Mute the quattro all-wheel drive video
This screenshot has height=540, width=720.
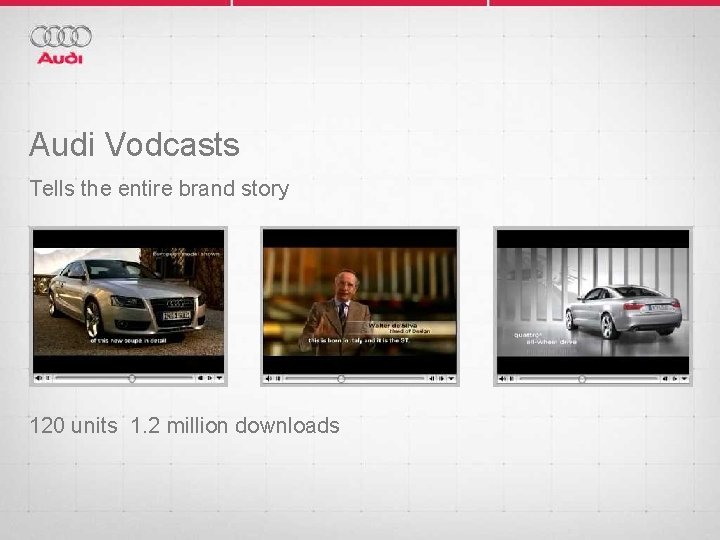pos(502,379)
